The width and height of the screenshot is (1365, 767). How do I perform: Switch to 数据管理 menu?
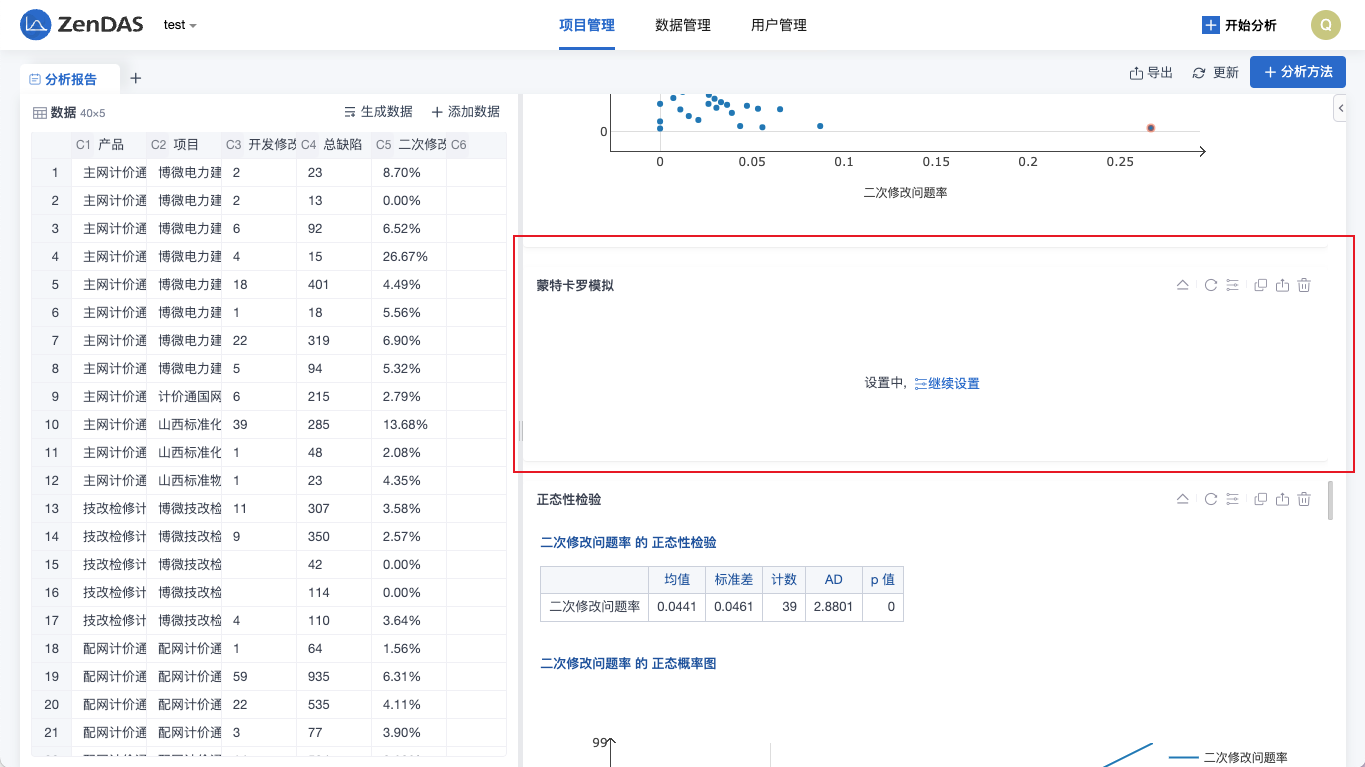point(682,25)
